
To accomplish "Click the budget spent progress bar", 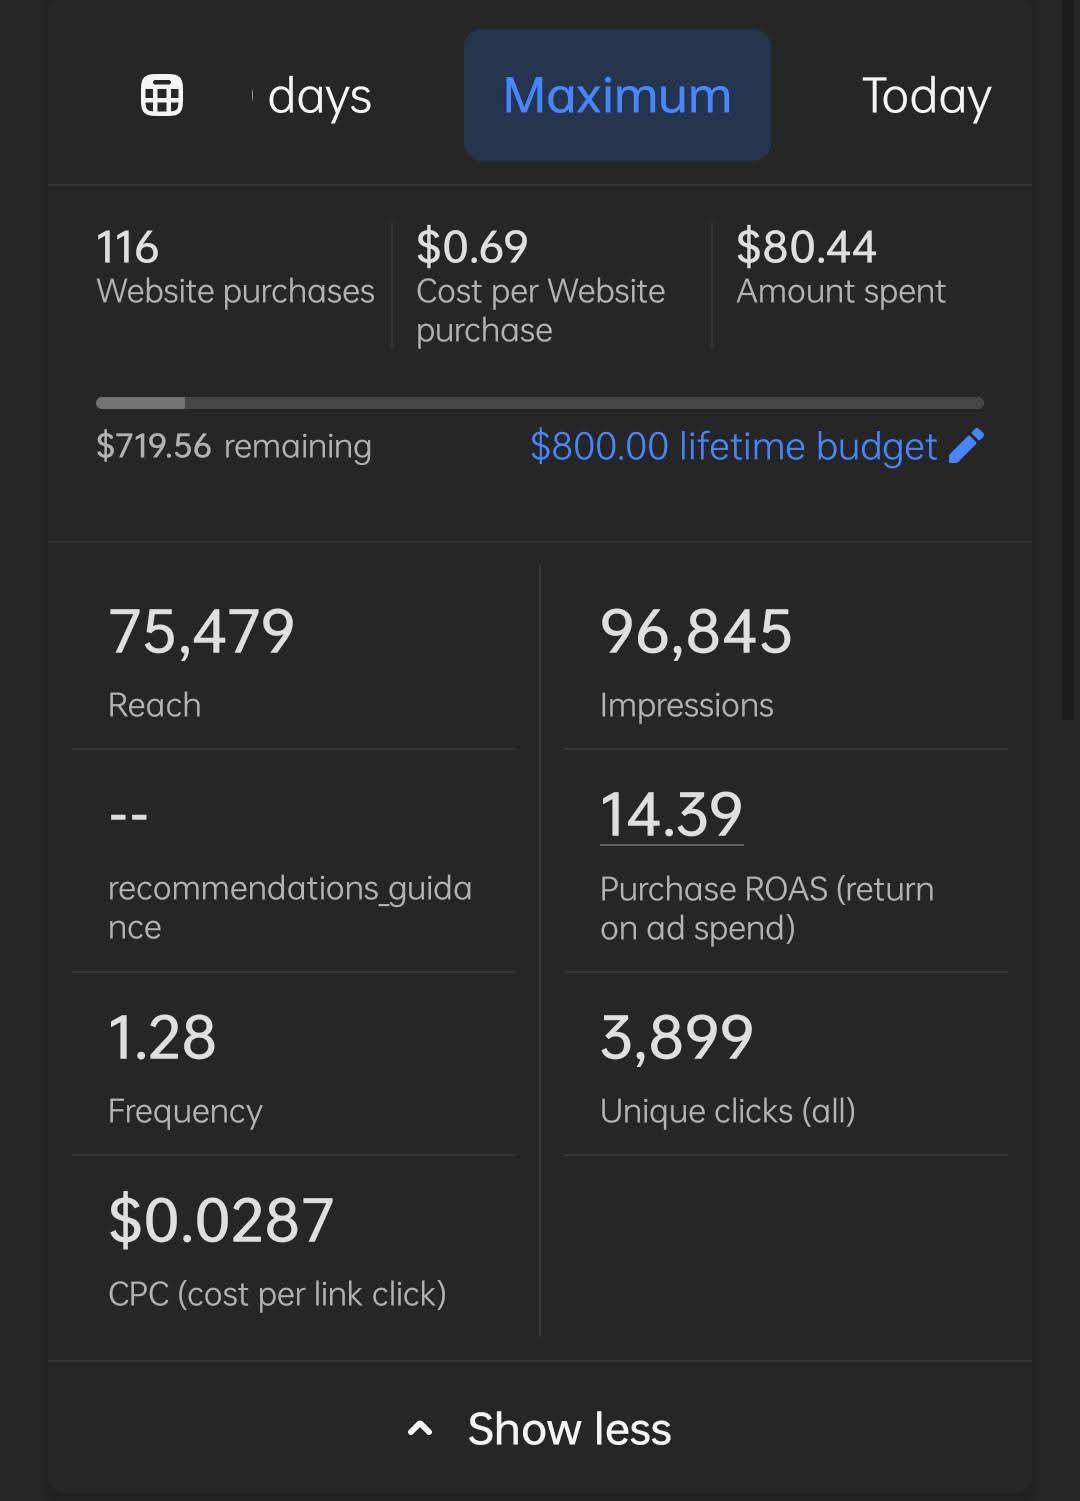I will tap(539, 403).
